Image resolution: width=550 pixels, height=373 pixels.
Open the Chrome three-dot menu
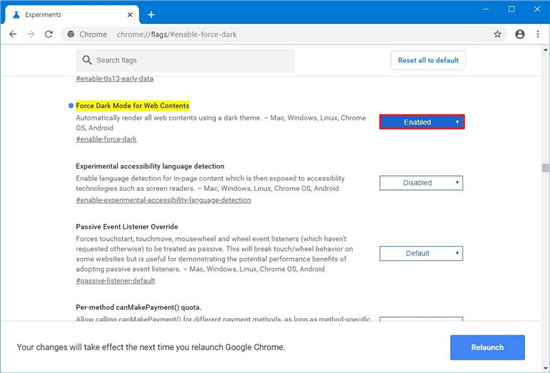click(x=538, y=34)
